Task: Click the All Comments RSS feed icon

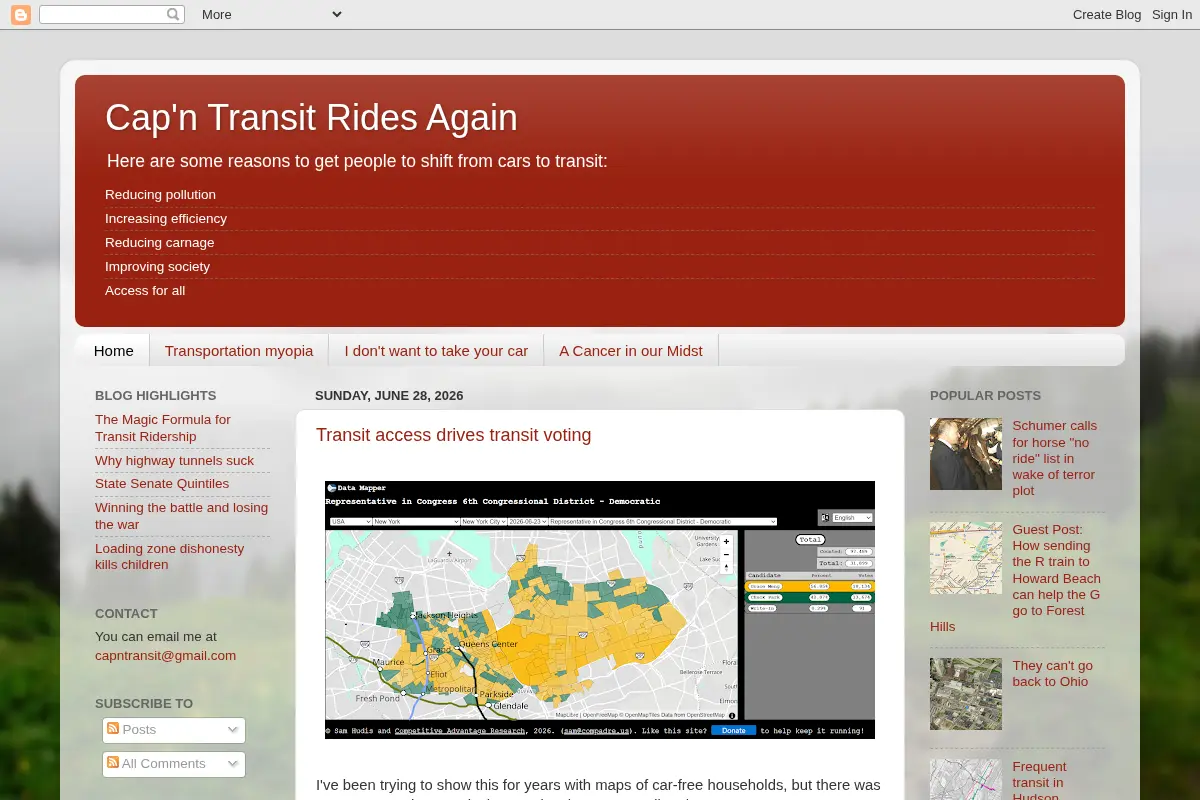Action: 113,763
